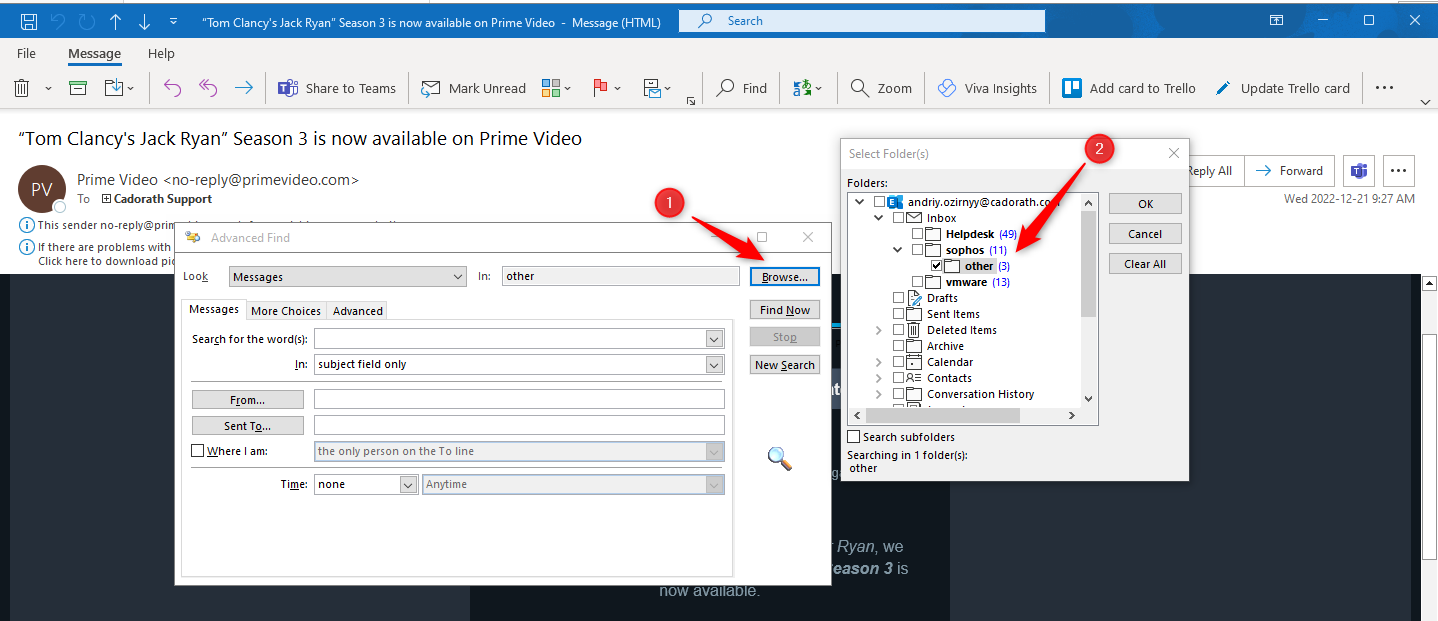The height and width of the screenshot is (621, 1438).
Task: Open the Categorize color squares icon
Action: (x=551, y=88)
